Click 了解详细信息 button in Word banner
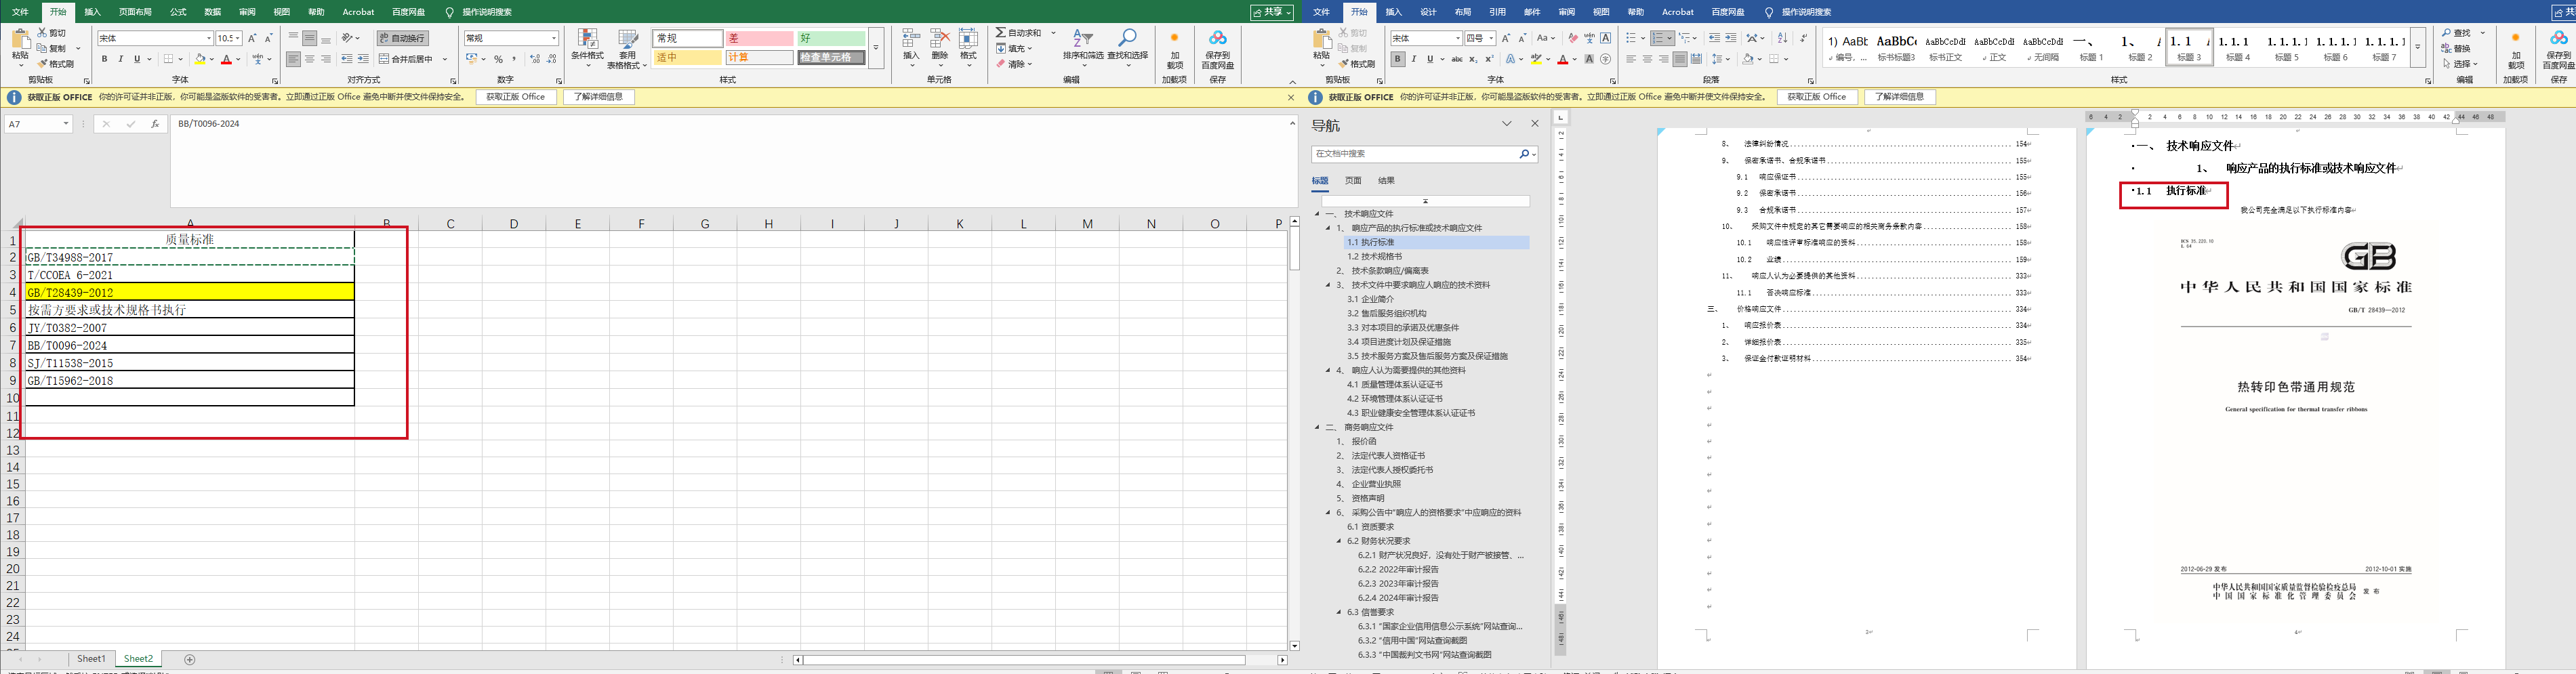The image size is (2576, 674). coord(1899,97)
